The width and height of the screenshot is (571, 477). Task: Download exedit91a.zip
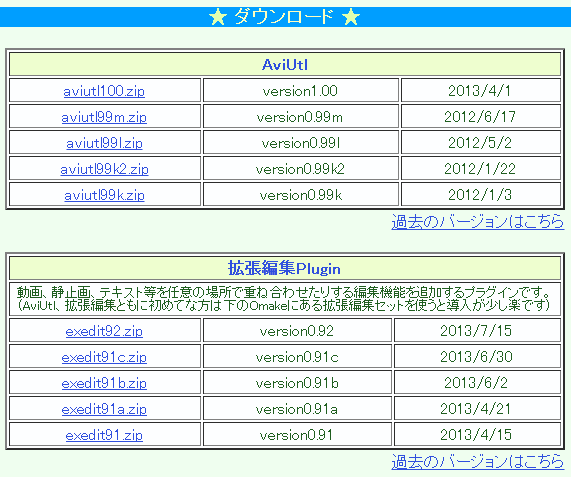pyautogui.click(x=104, y=409)
